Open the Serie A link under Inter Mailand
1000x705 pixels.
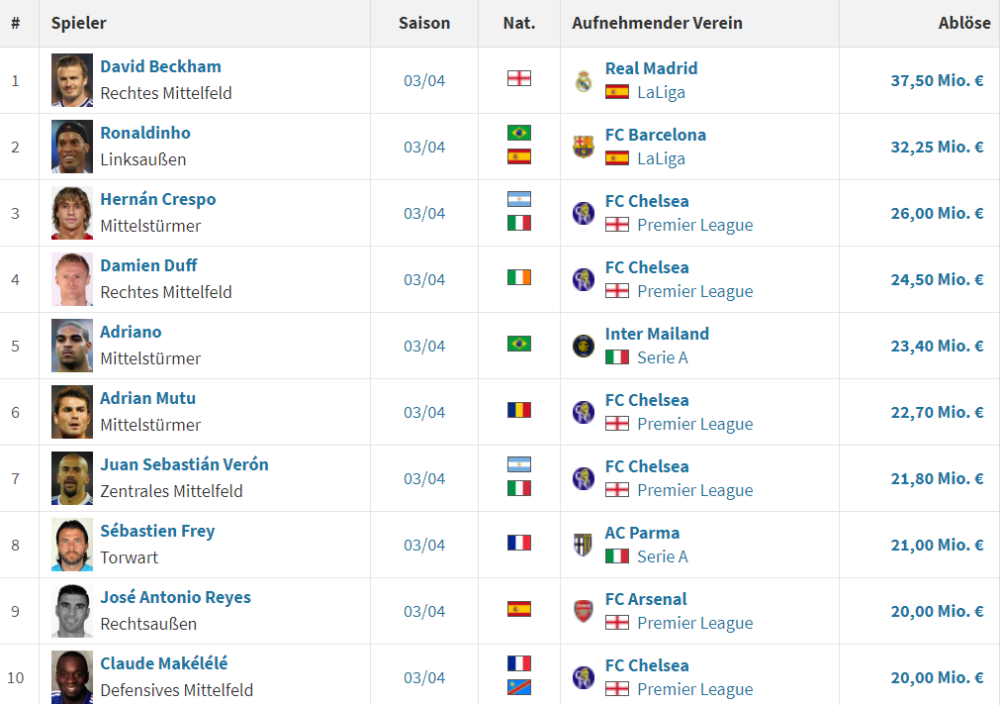click(662, 357)
